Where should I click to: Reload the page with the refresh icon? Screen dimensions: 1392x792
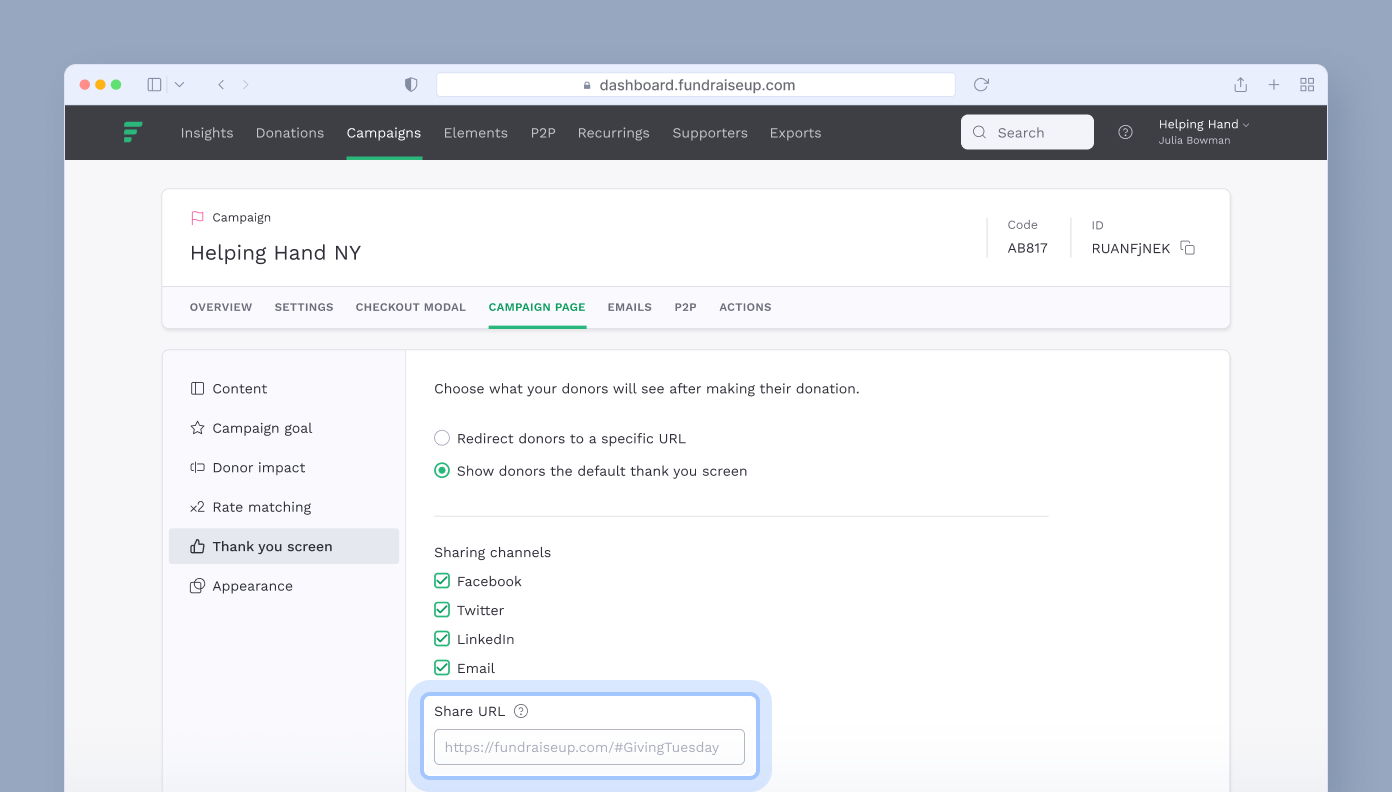[981, 85]
